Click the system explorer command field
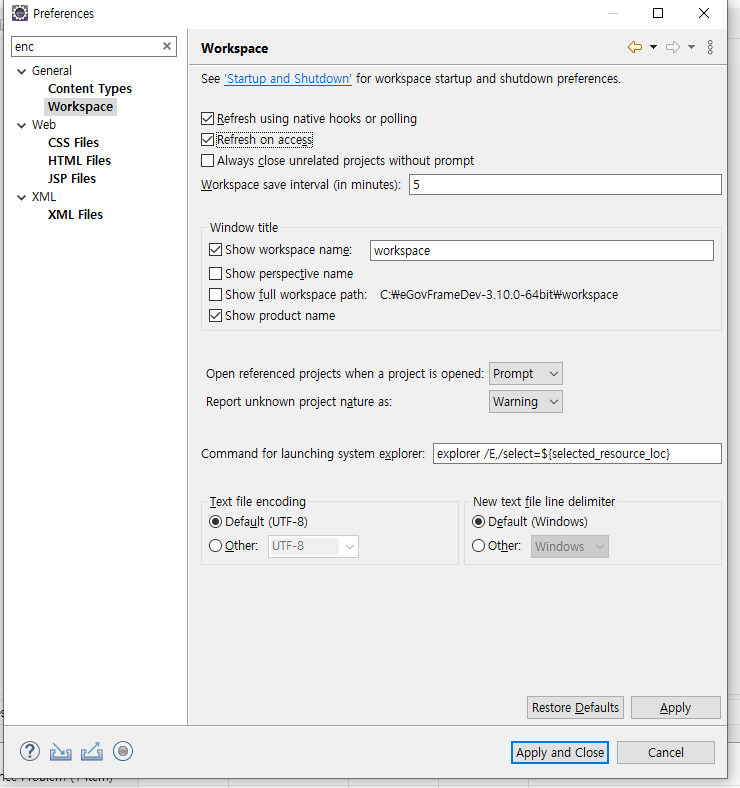Image resolution: width=740 pixels, height=788 pixels. [577, 453]
